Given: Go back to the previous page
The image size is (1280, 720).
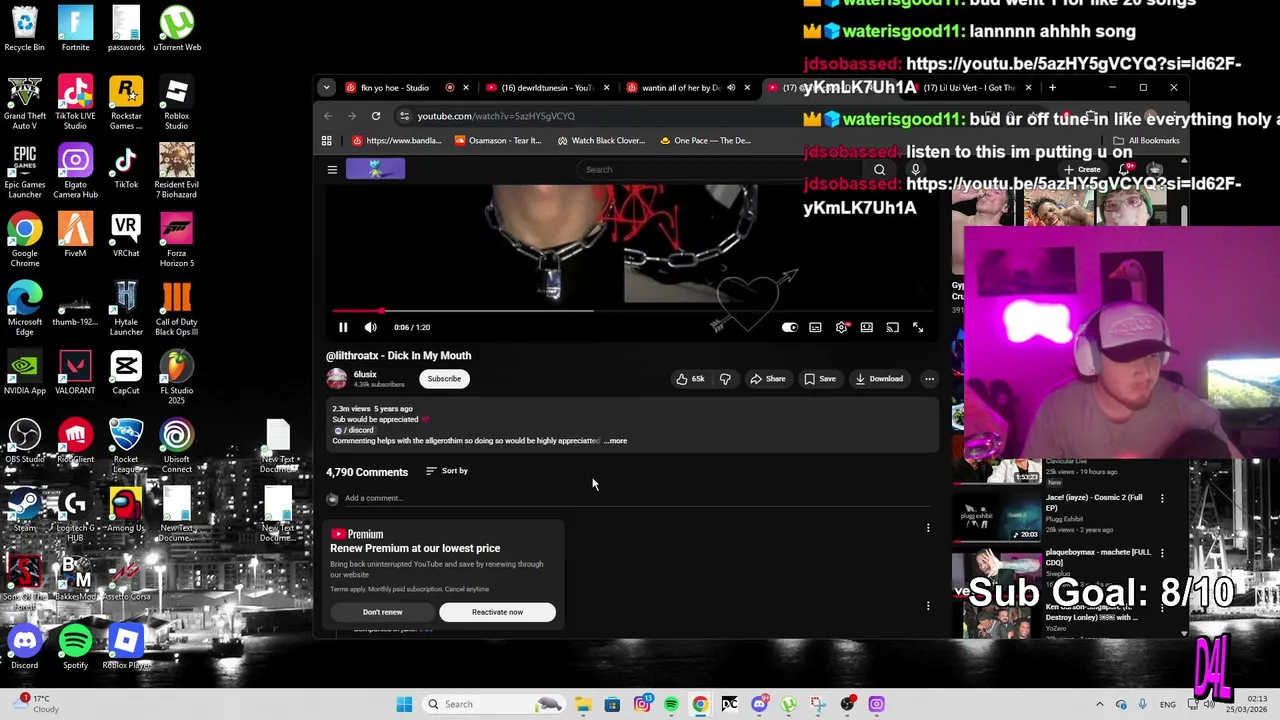Looking at the screenshot, I should (x=328, y=116).
